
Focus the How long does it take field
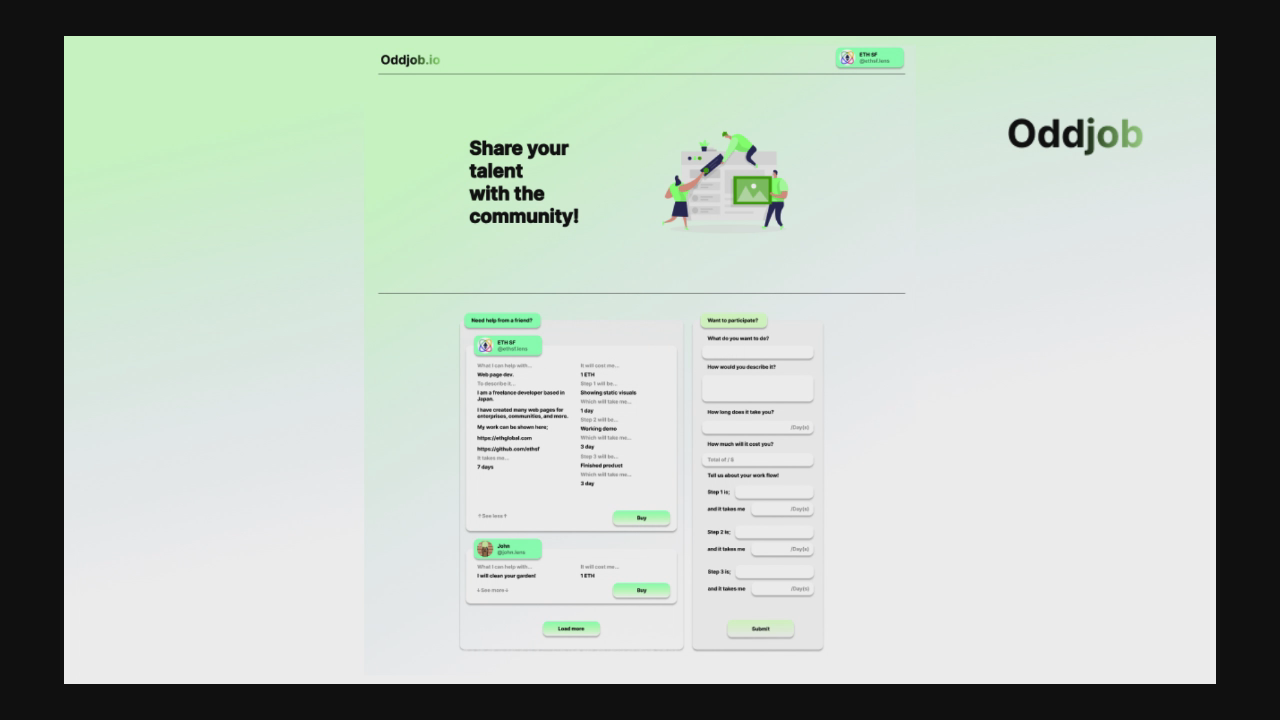coord(757,427)
